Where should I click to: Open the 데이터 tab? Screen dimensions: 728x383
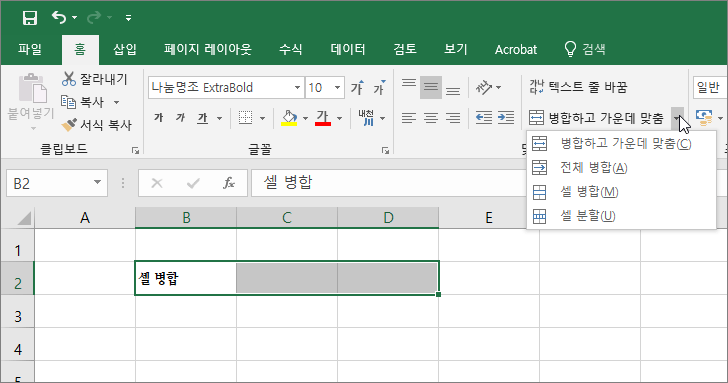(x=348, y=49)
